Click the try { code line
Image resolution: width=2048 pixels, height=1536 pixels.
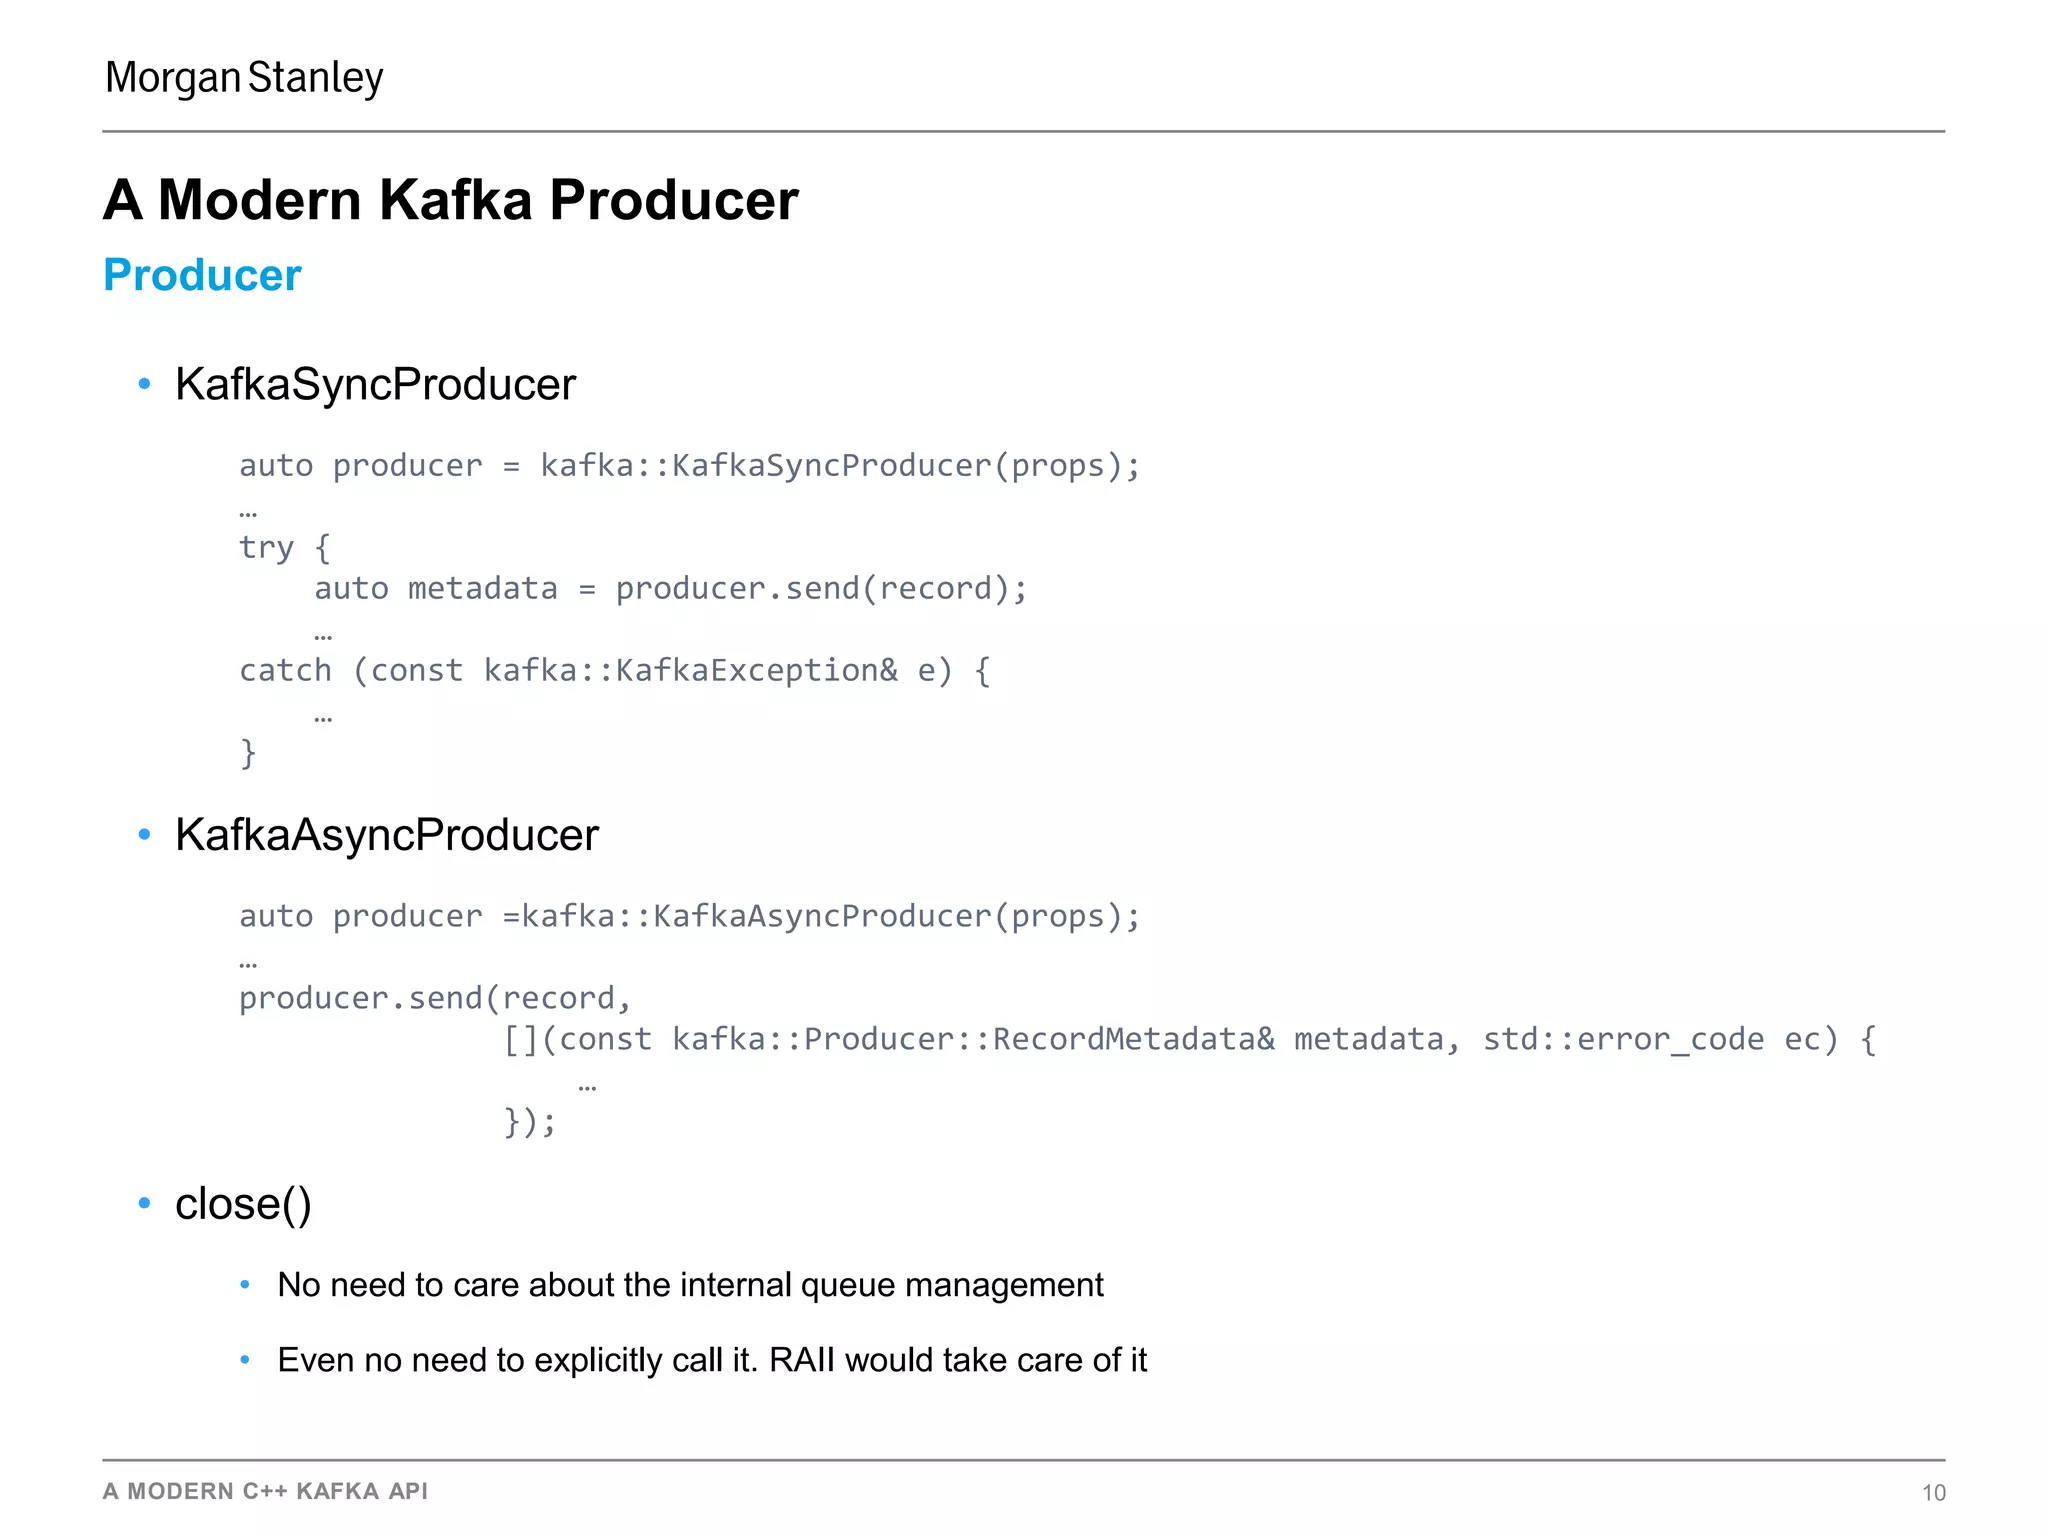[x=284, y=548]
